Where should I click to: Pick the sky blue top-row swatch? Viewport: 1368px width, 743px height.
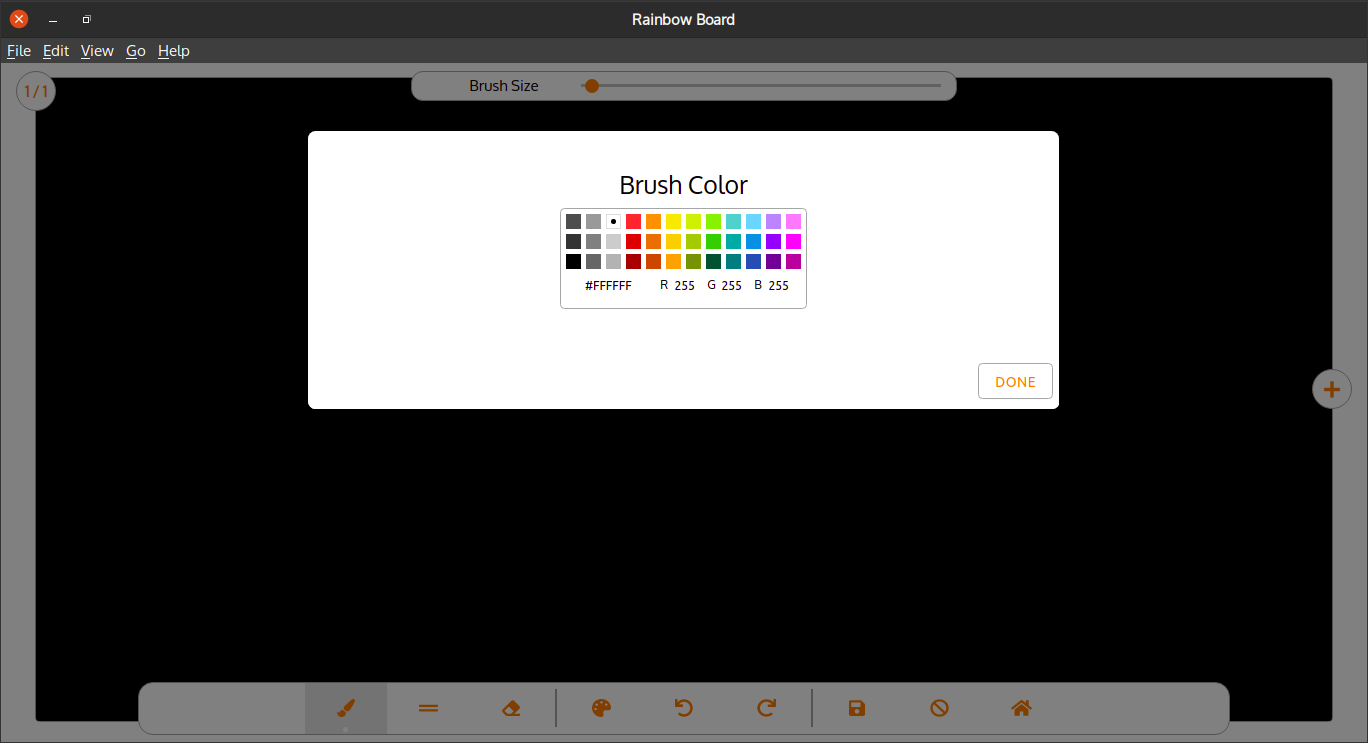point(753,221)
